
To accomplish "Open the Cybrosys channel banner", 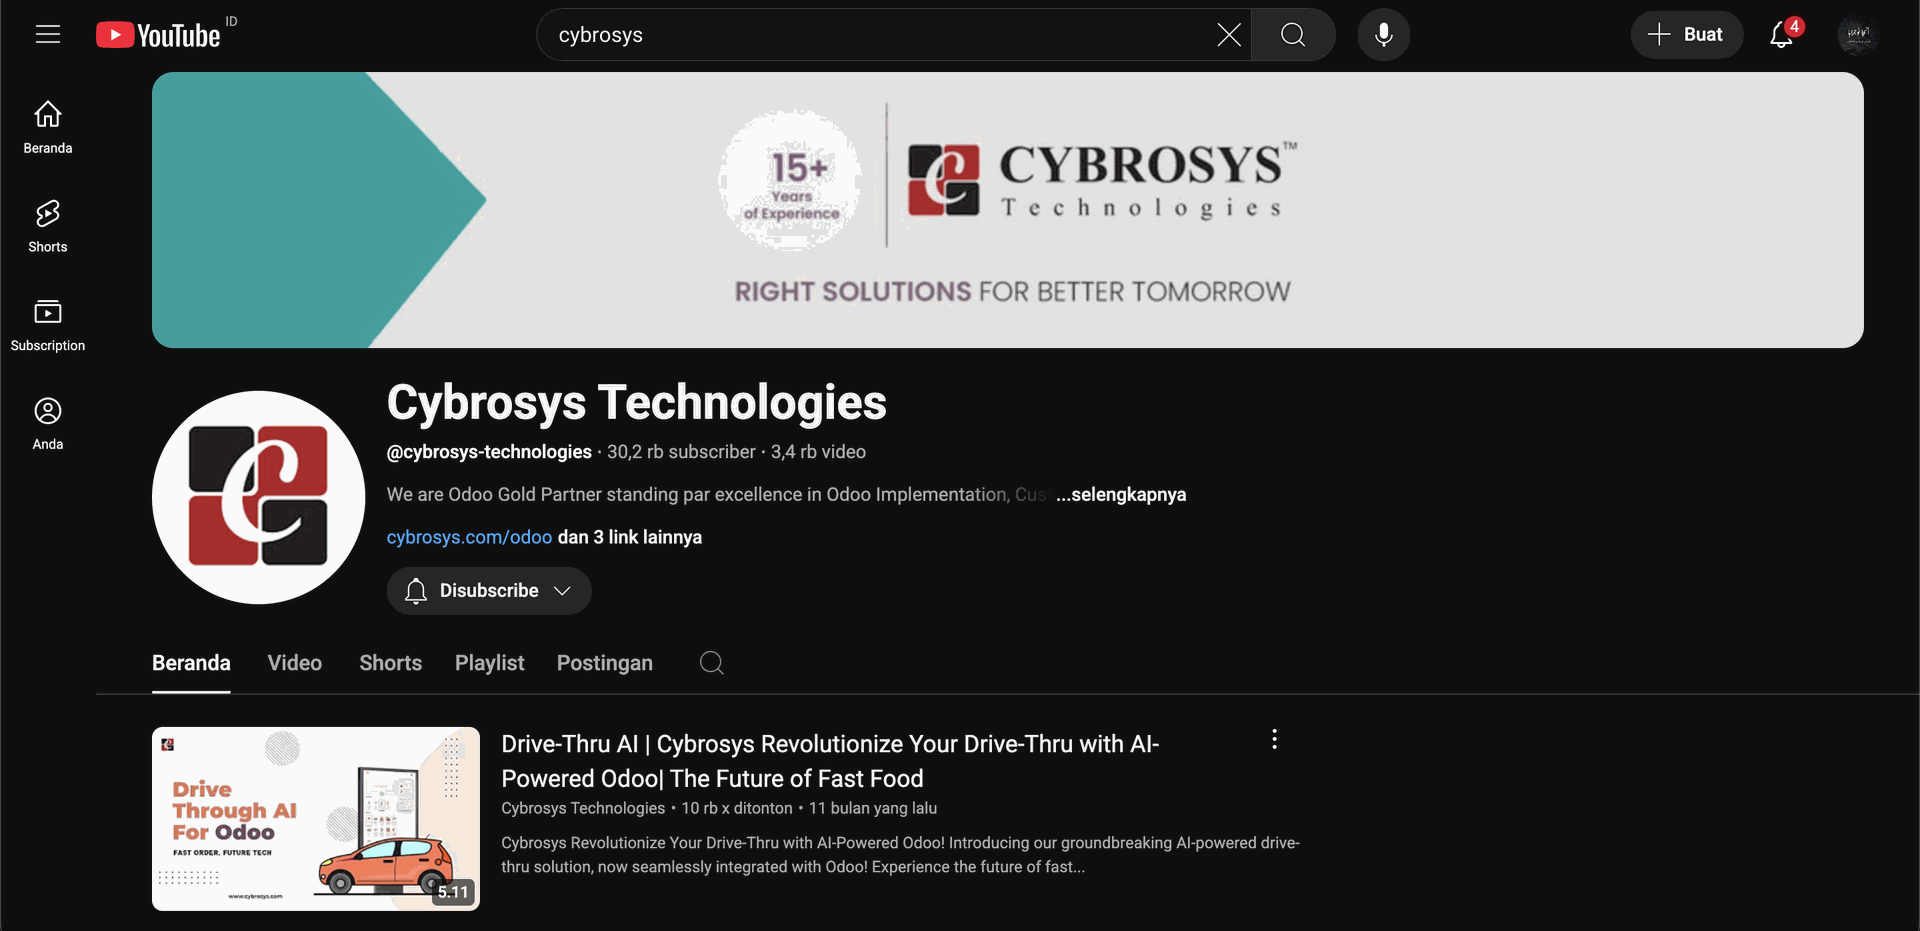I will pyautogui.click(x=1008, y=210).
